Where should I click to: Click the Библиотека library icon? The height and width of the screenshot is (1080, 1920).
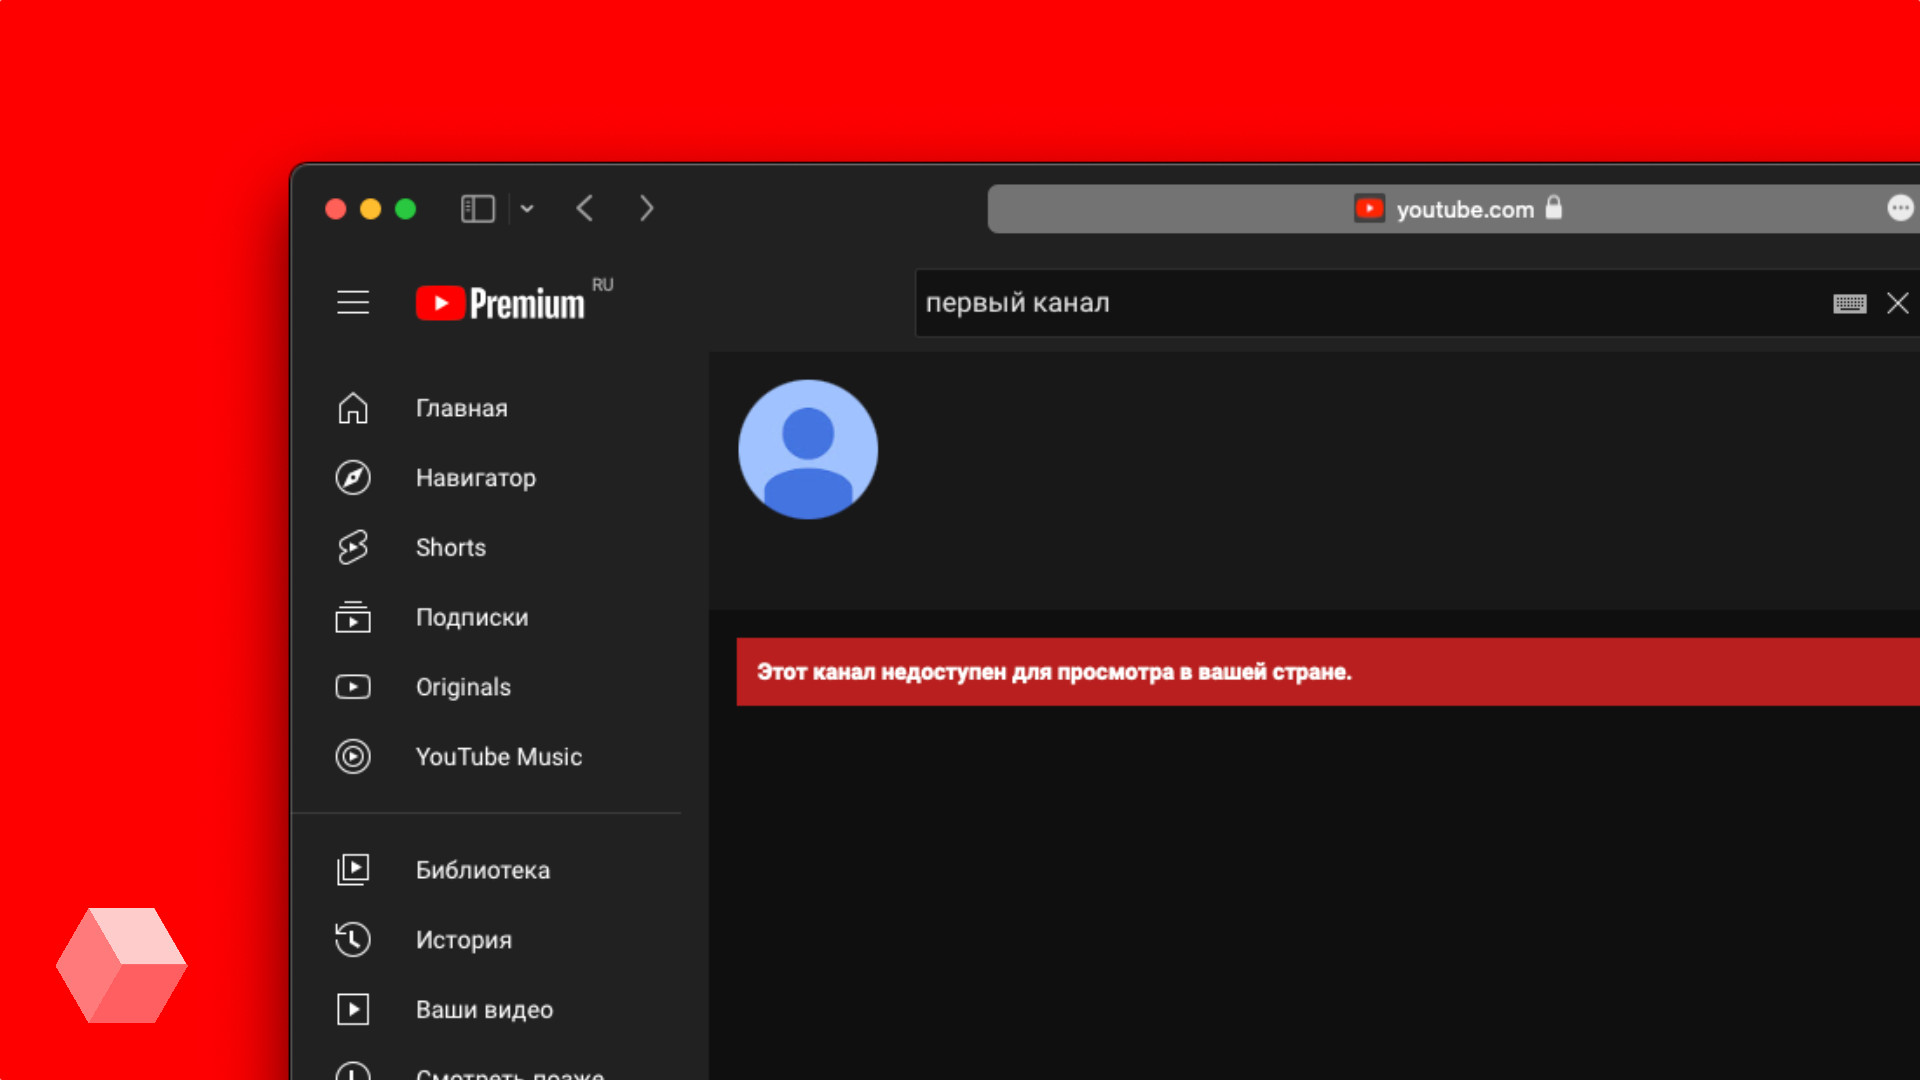click(353, 870)
